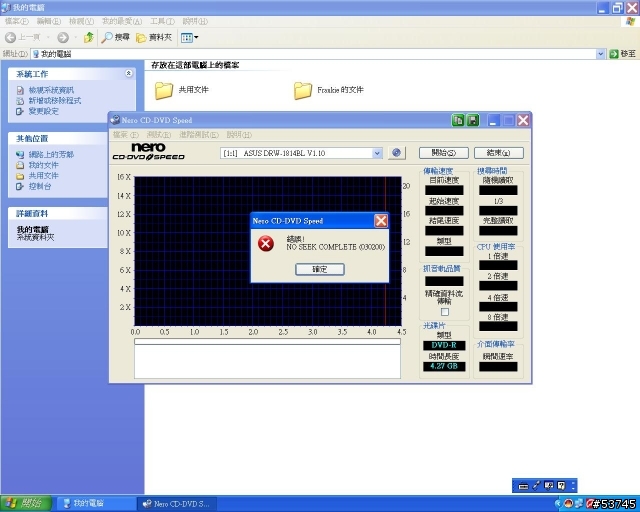Screen dimensions: 640x512
Task: Click the 檢視系統資訊 link
Action: [x=51, y=90]
